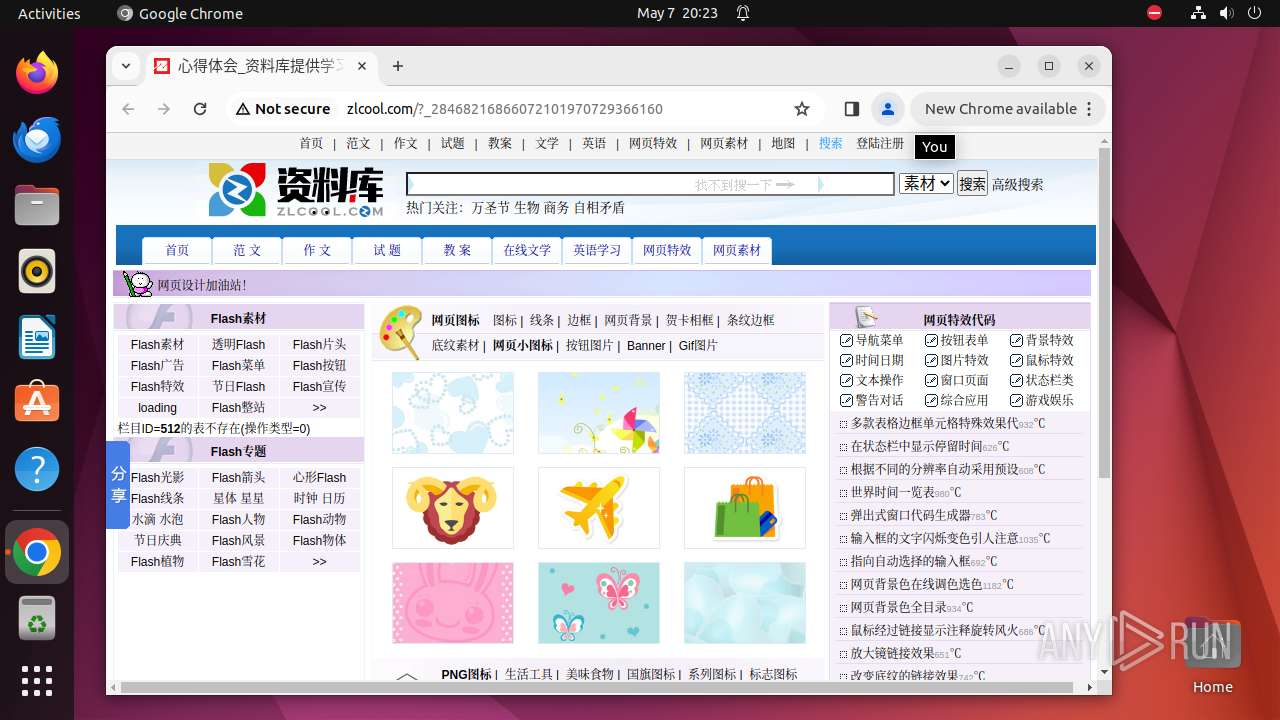1280x720 pixels.
Task: Open 导航菜单 effects category
Action: tap(879, 340)
